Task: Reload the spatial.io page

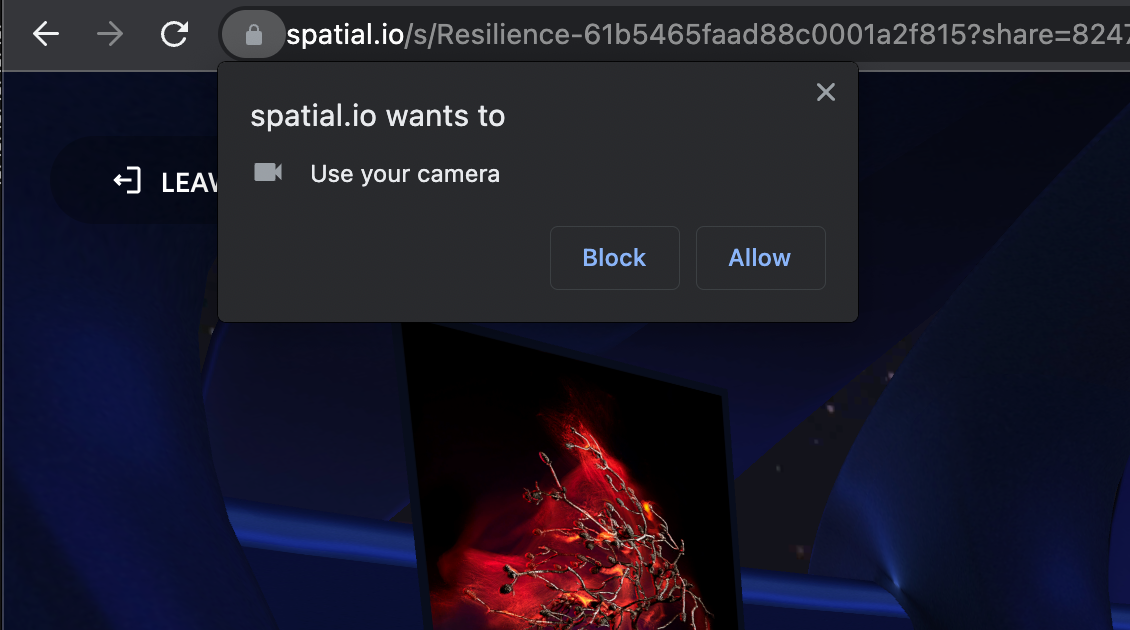Action: pyautogui.click(x=174, y=34)
